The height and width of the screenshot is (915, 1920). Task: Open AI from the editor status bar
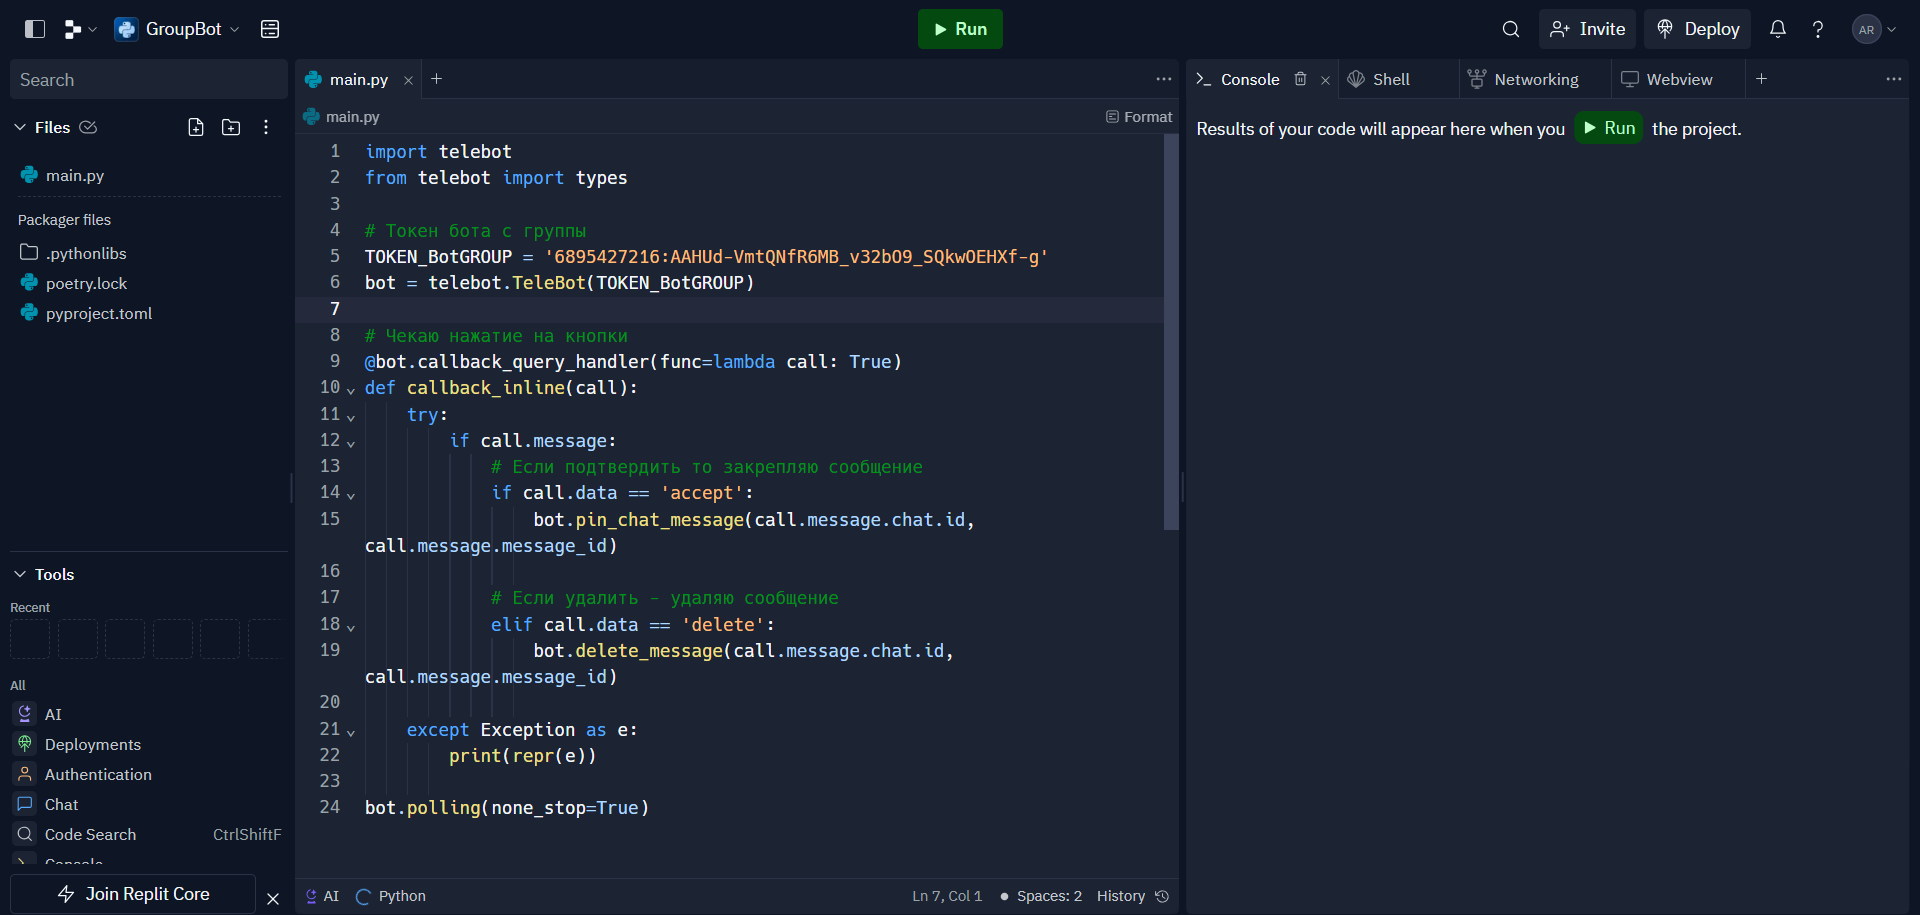coord(322,896)
